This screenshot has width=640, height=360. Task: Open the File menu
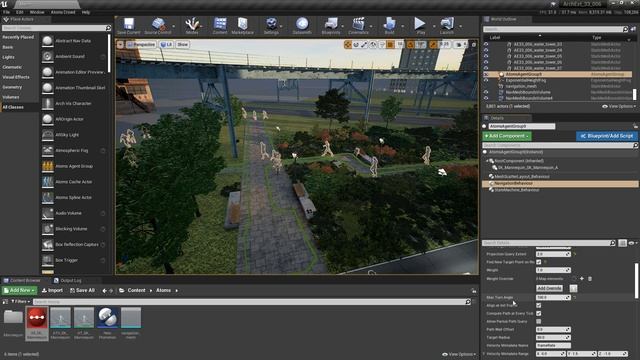(7, 12)
